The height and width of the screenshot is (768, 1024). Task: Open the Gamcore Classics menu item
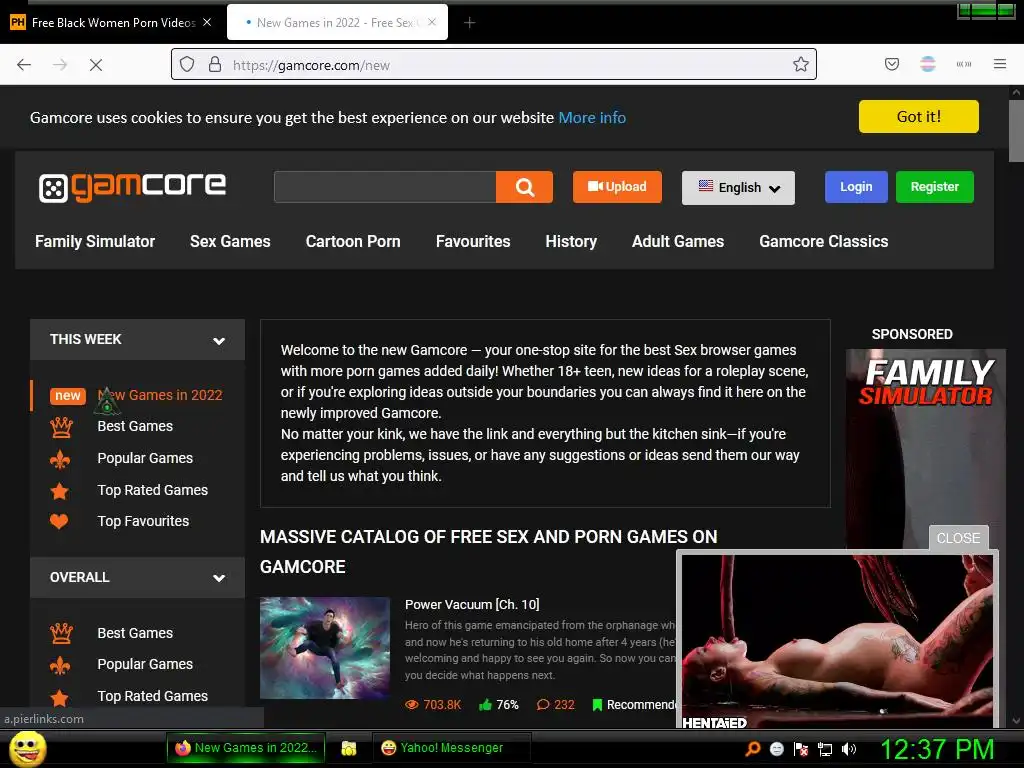pos(824,242)
